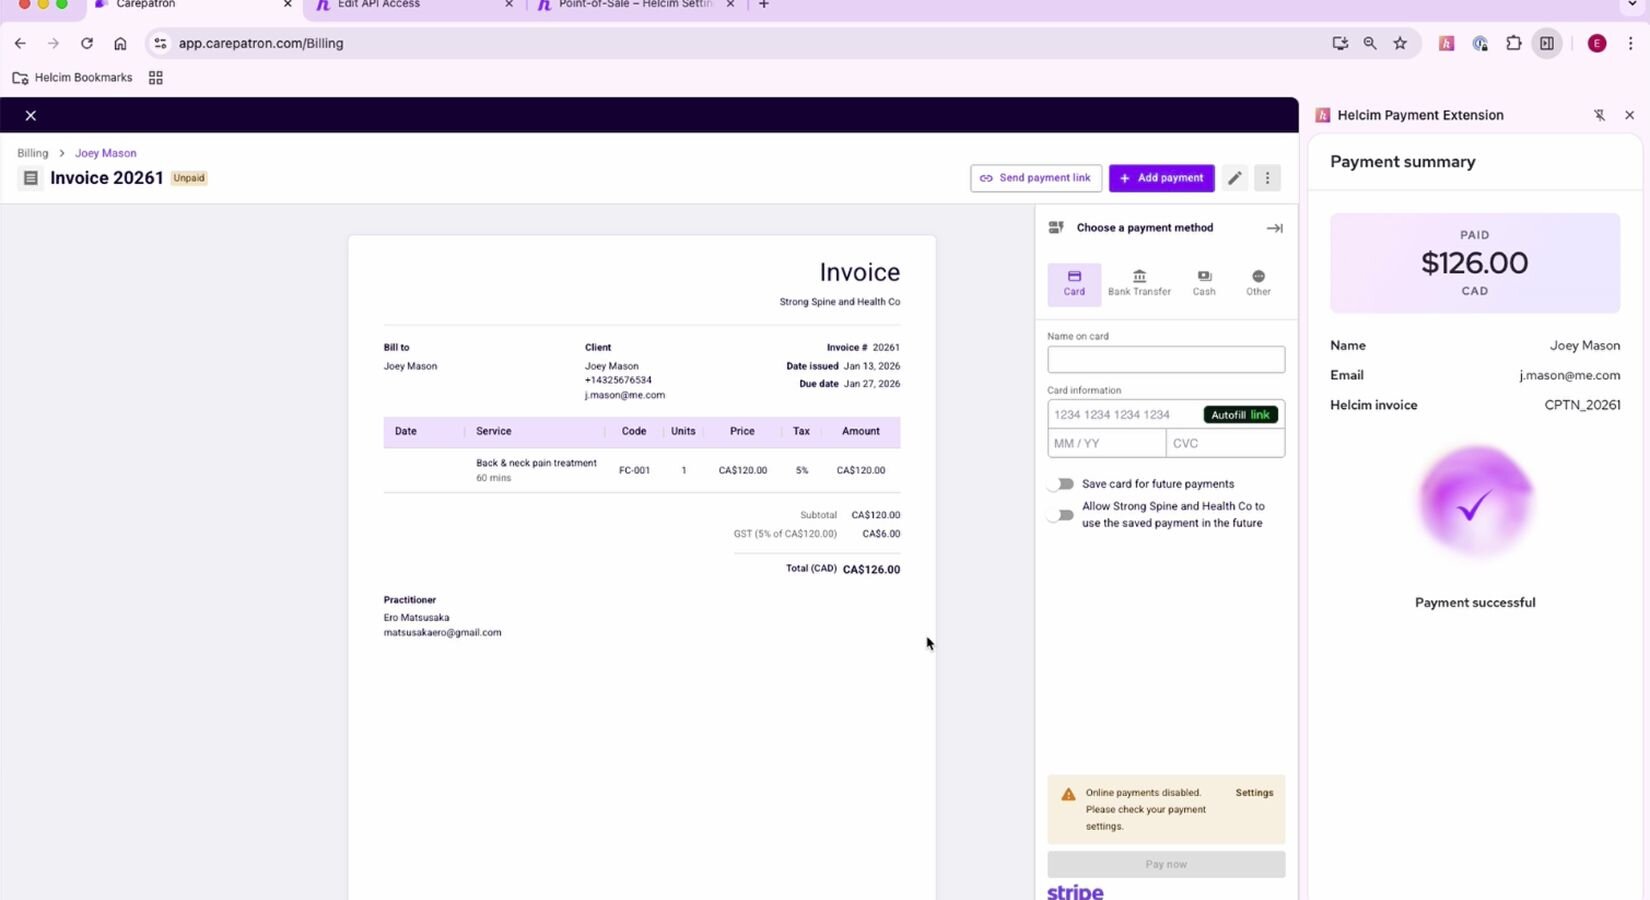Click Helcim extension icon in browser toolbar
This screenshot has height=900, width=1650.
point(1446,43)
